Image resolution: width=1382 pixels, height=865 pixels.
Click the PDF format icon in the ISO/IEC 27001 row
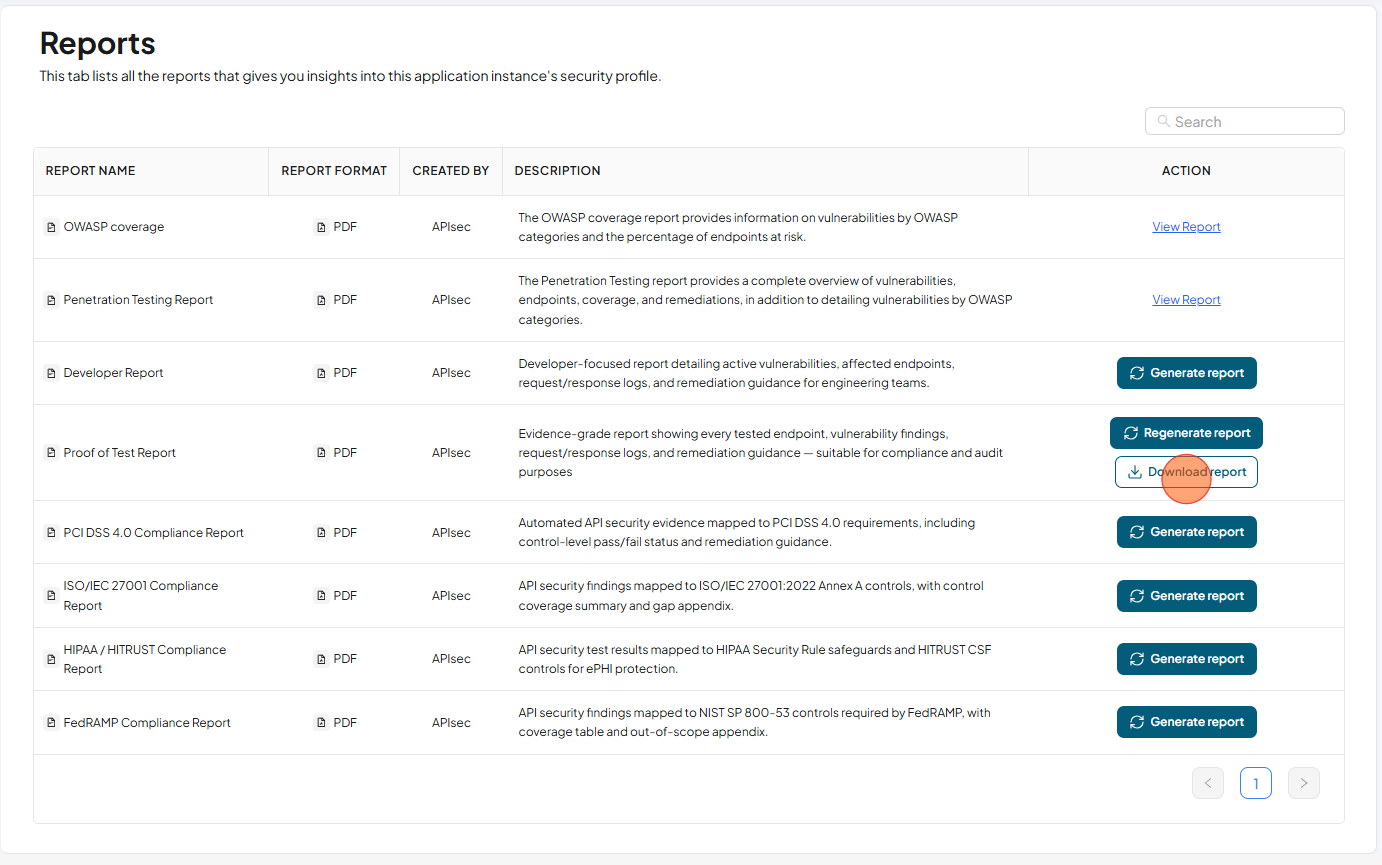pyautogui.click(x=321, y=596)
